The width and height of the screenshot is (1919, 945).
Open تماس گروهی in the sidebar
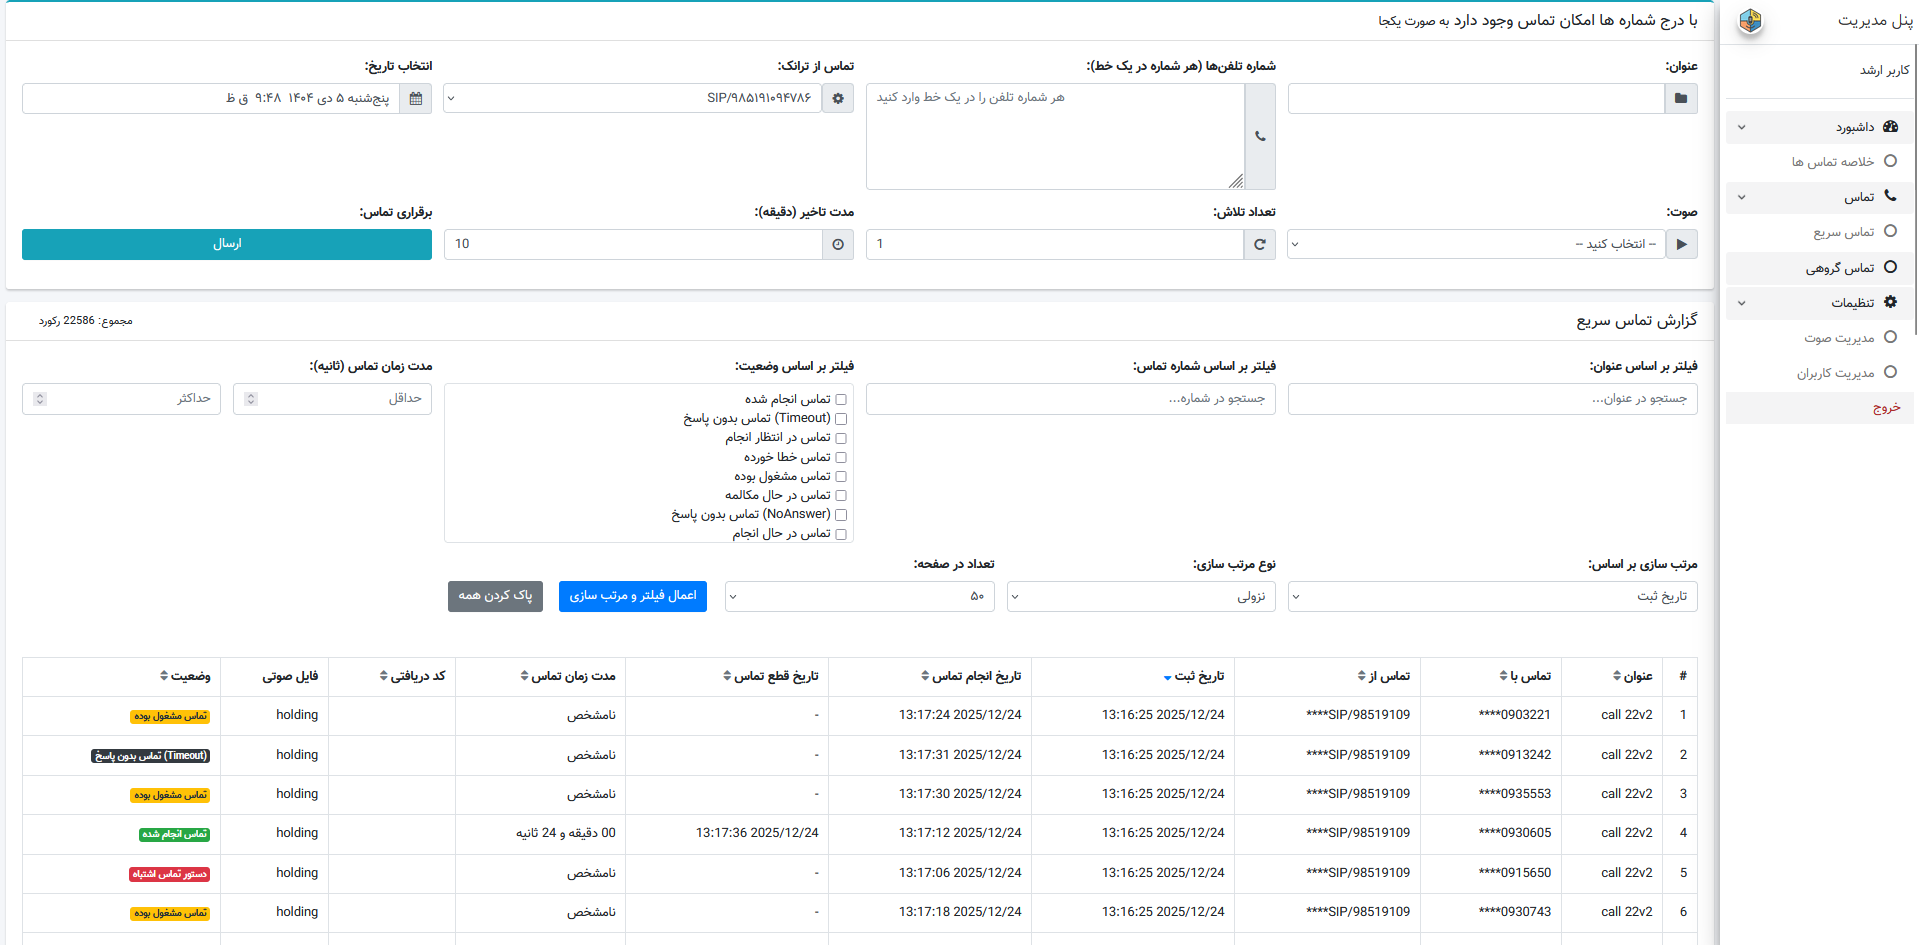[x=1839, y=268]
